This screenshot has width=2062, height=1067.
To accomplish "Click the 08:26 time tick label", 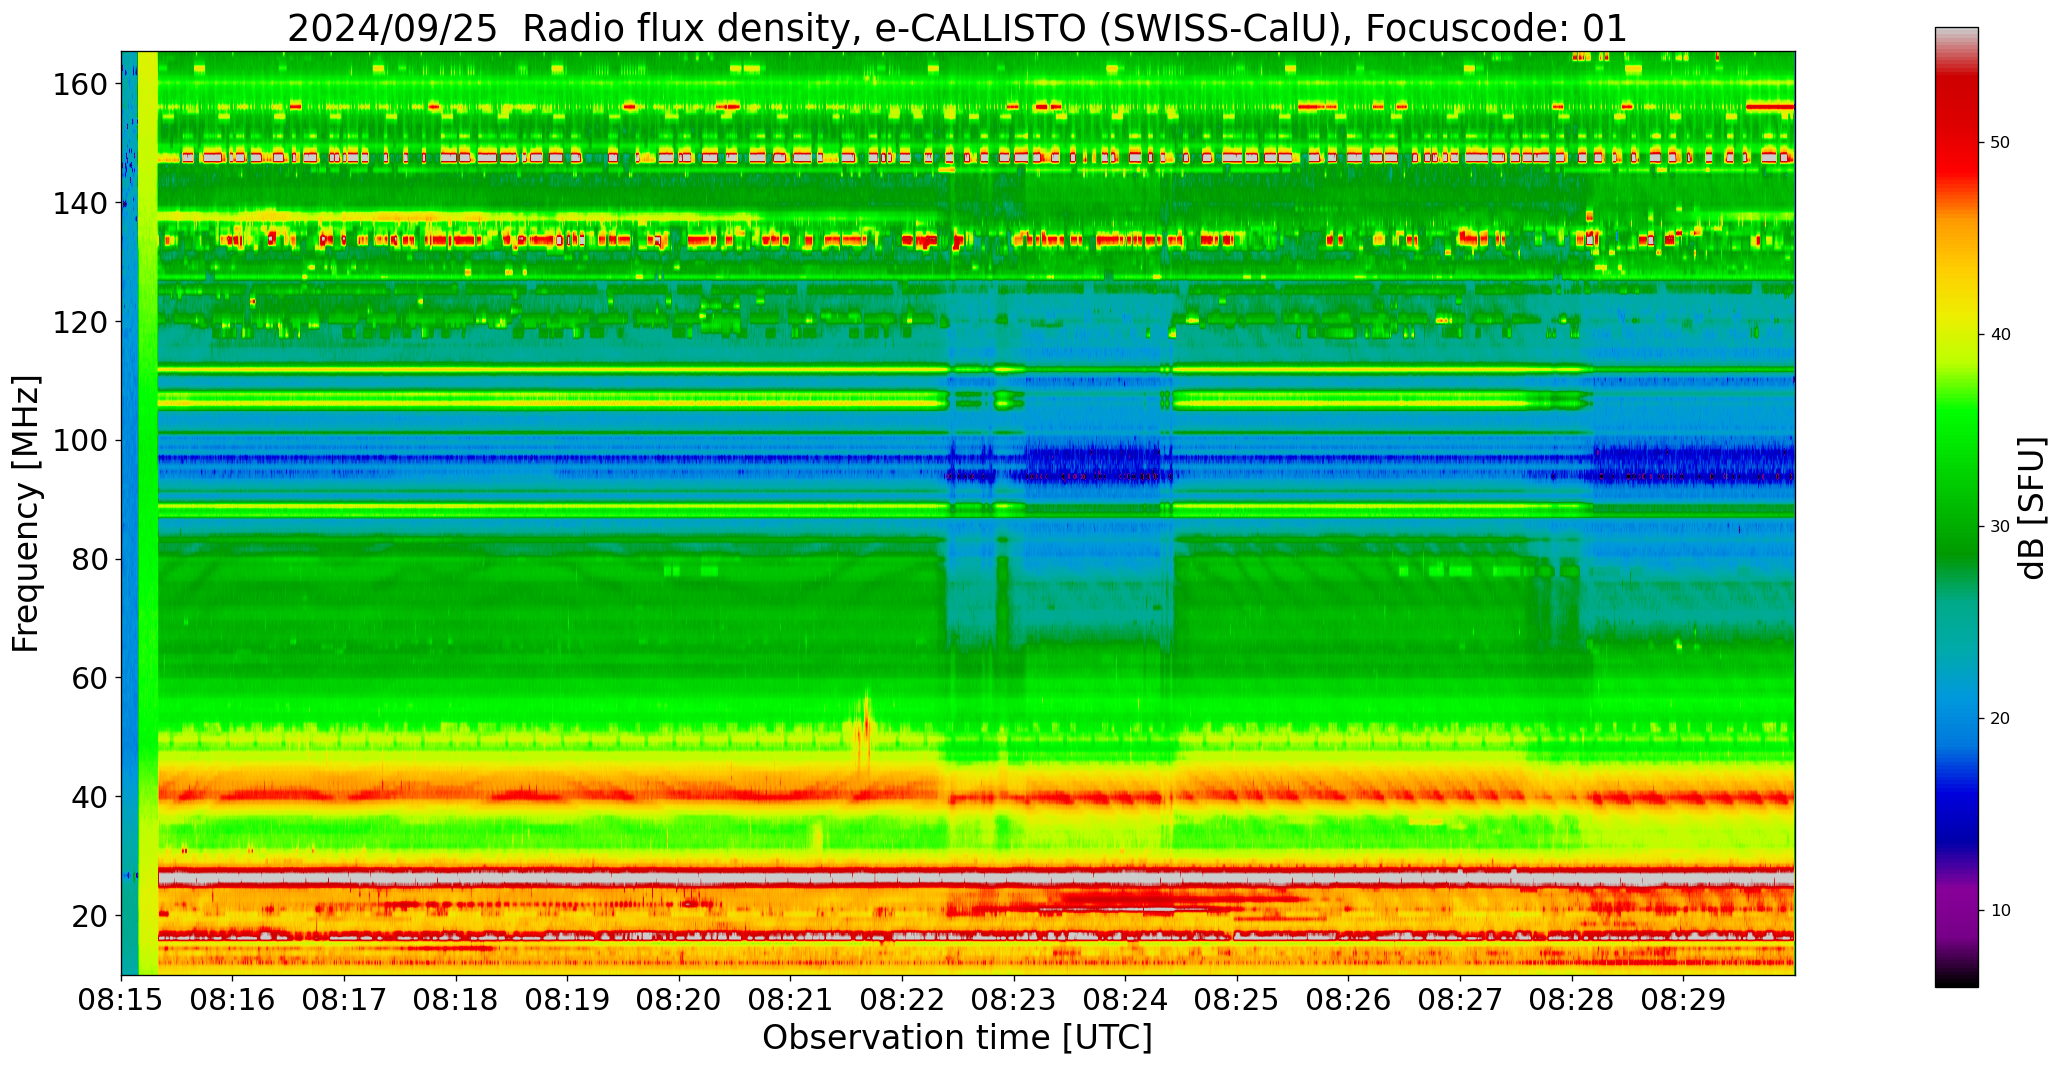I will [x=1348, y=1000].
